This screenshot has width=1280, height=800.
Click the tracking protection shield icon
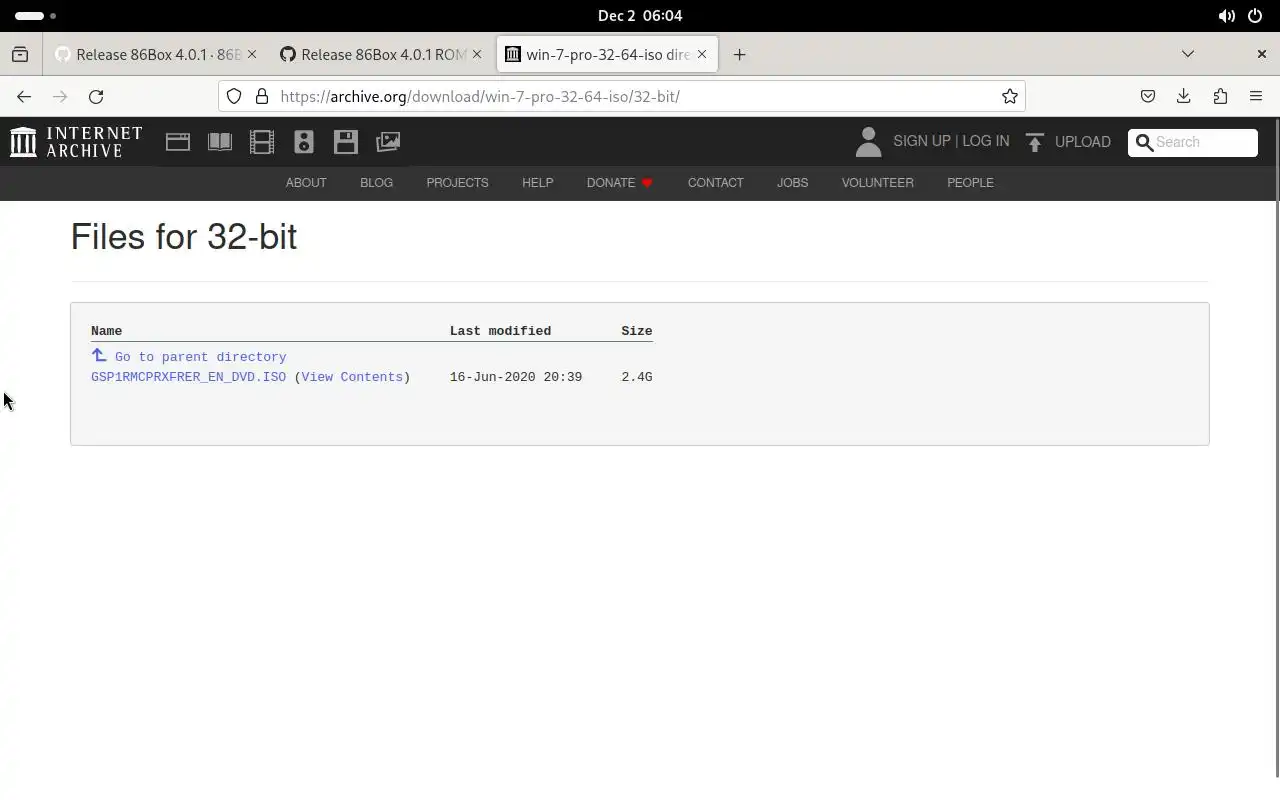(234, 96)
